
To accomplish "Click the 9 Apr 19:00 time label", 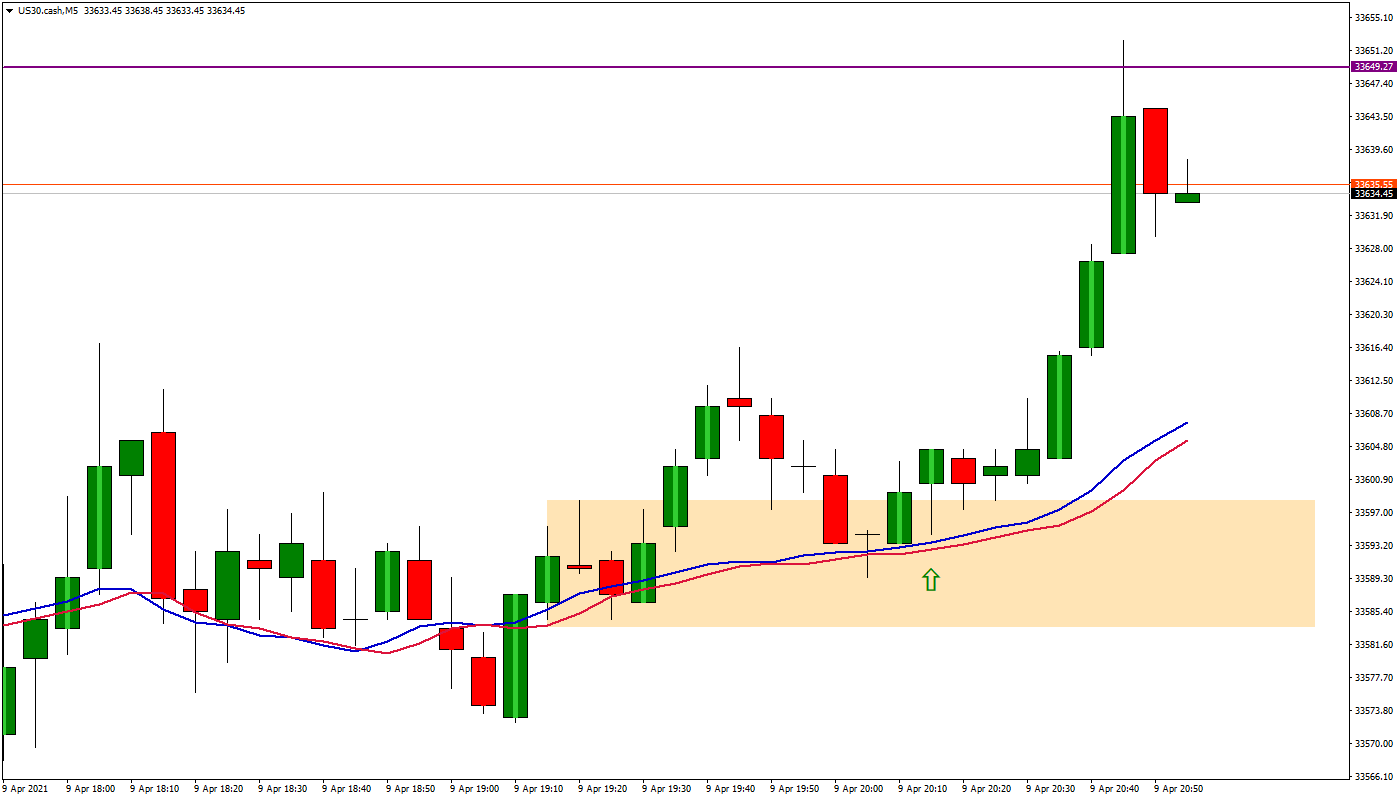I will [475, 789].
